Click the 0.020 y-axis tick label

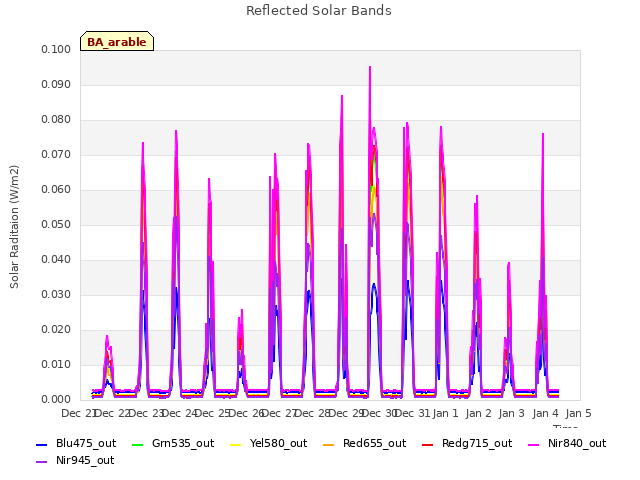(x=56, y=330)
